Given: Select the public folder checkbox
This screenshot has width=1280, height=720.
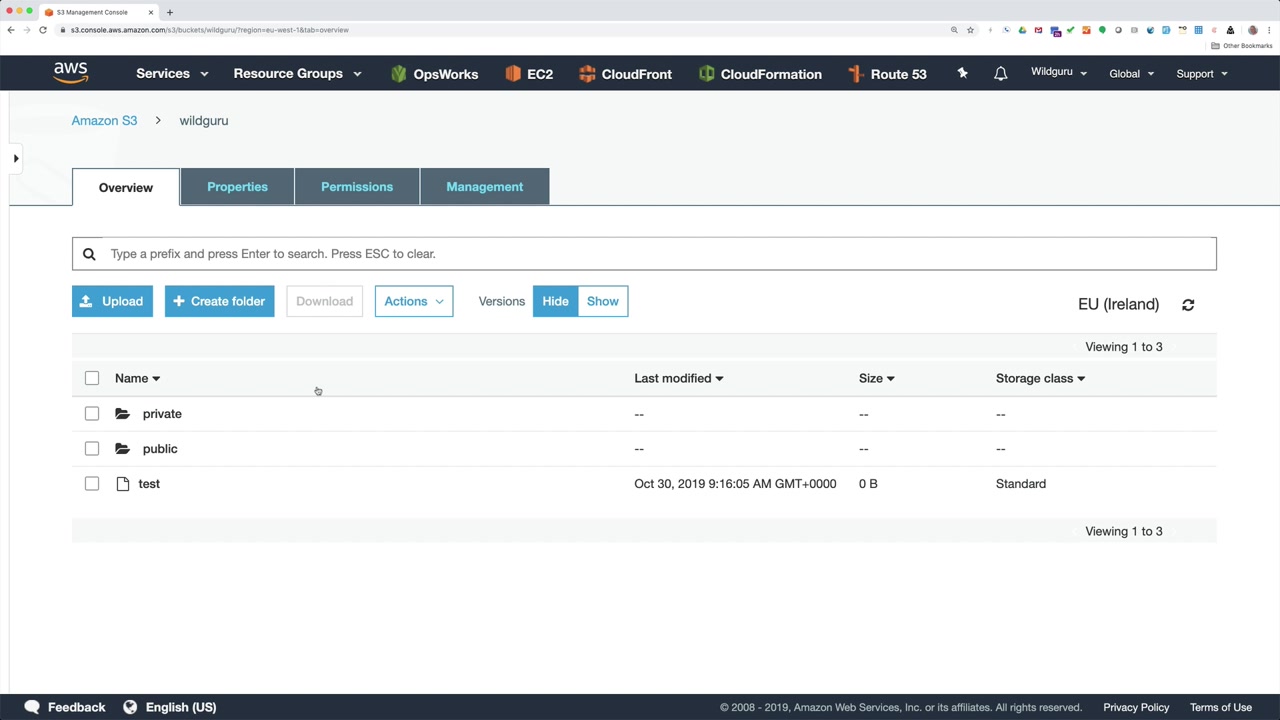Looking at the screenshot, I should click(92, 449).
